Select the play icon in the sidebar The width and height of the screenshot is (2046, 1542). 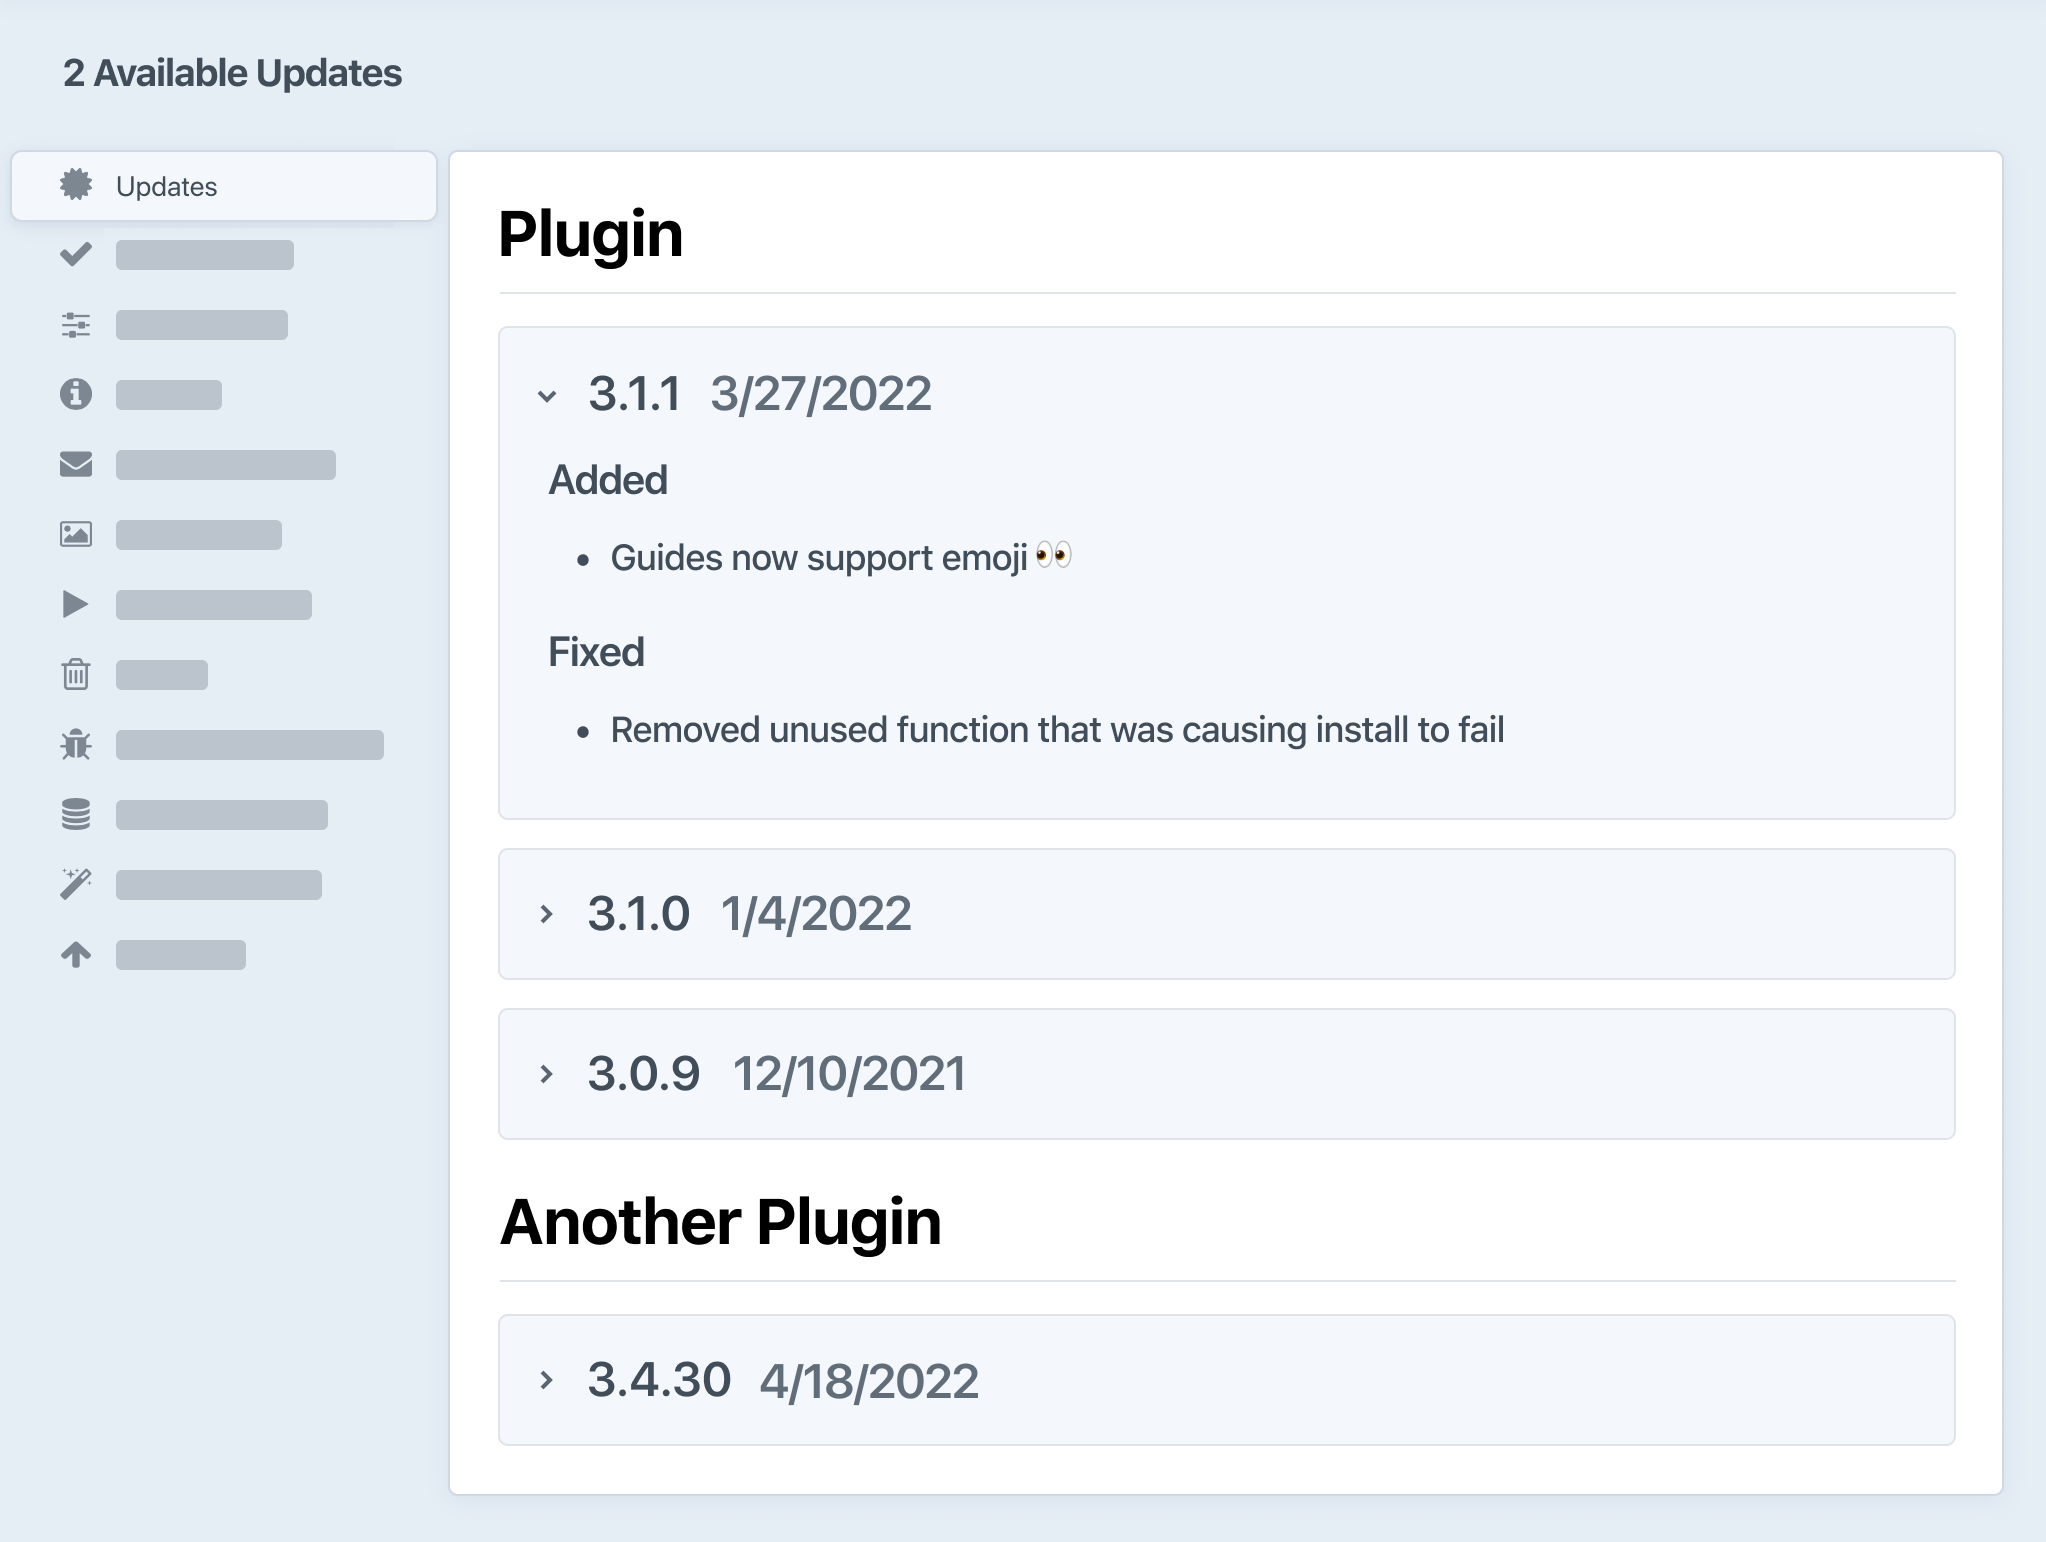coord(76,604)
